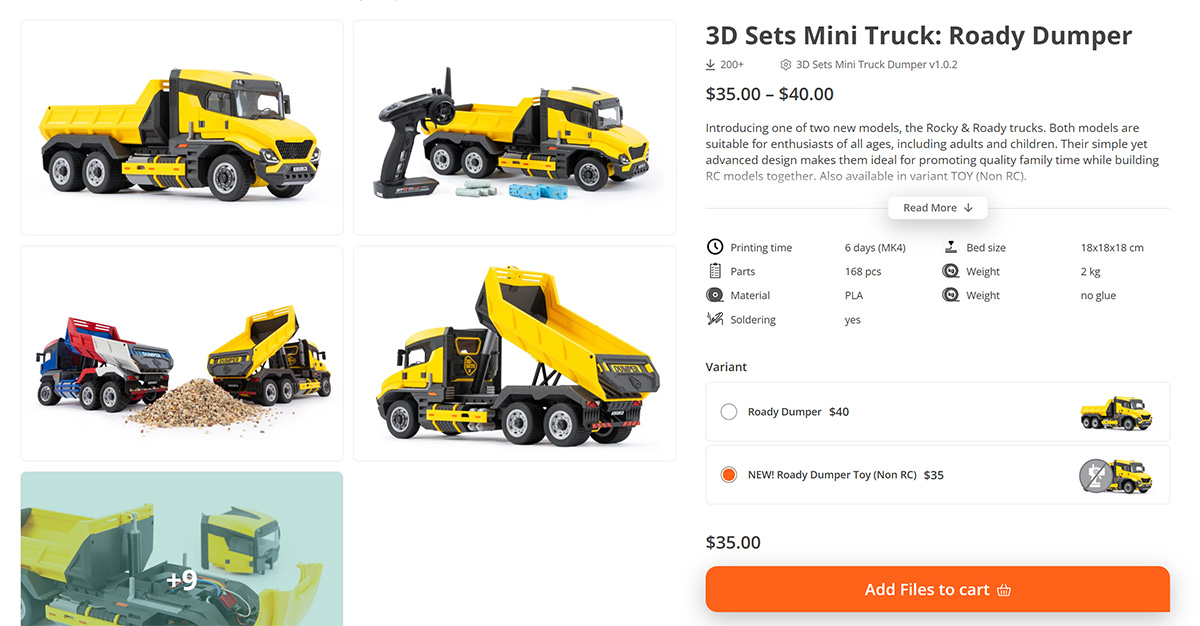Click the Soldering iron icon
The image size is (1200, 626).
(x=715, y=320)
